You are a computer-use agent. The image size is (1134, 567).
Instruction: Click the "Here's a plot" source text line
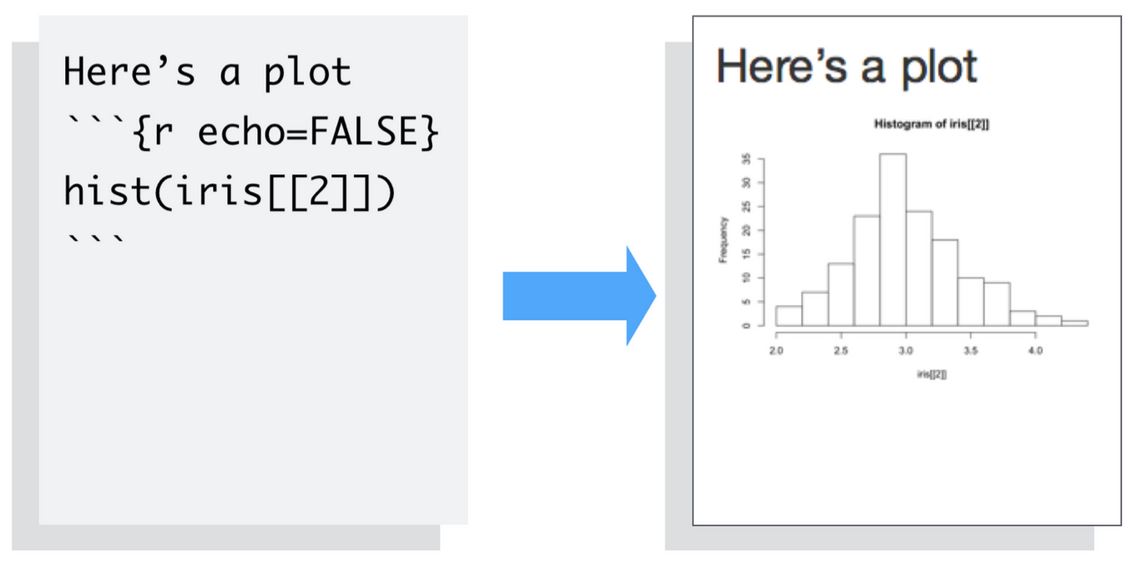coord(208,72)
